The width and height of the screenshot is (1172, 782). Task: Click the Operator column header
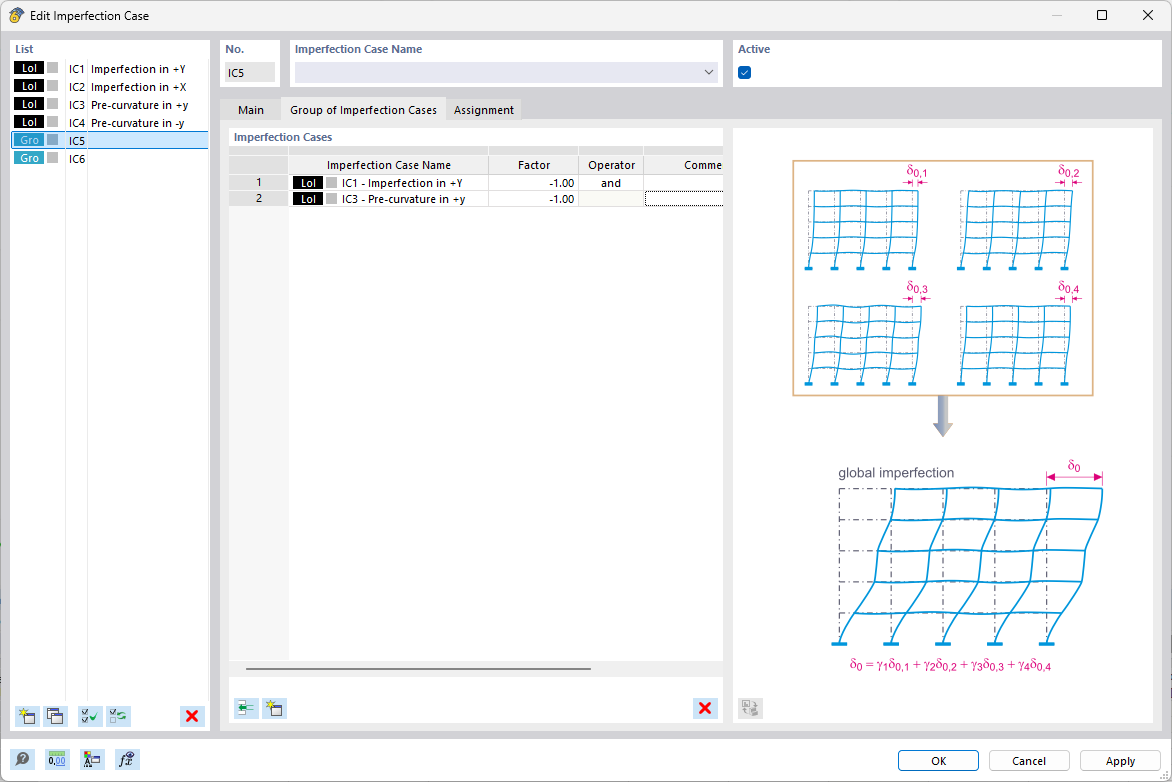click(611, 164)
